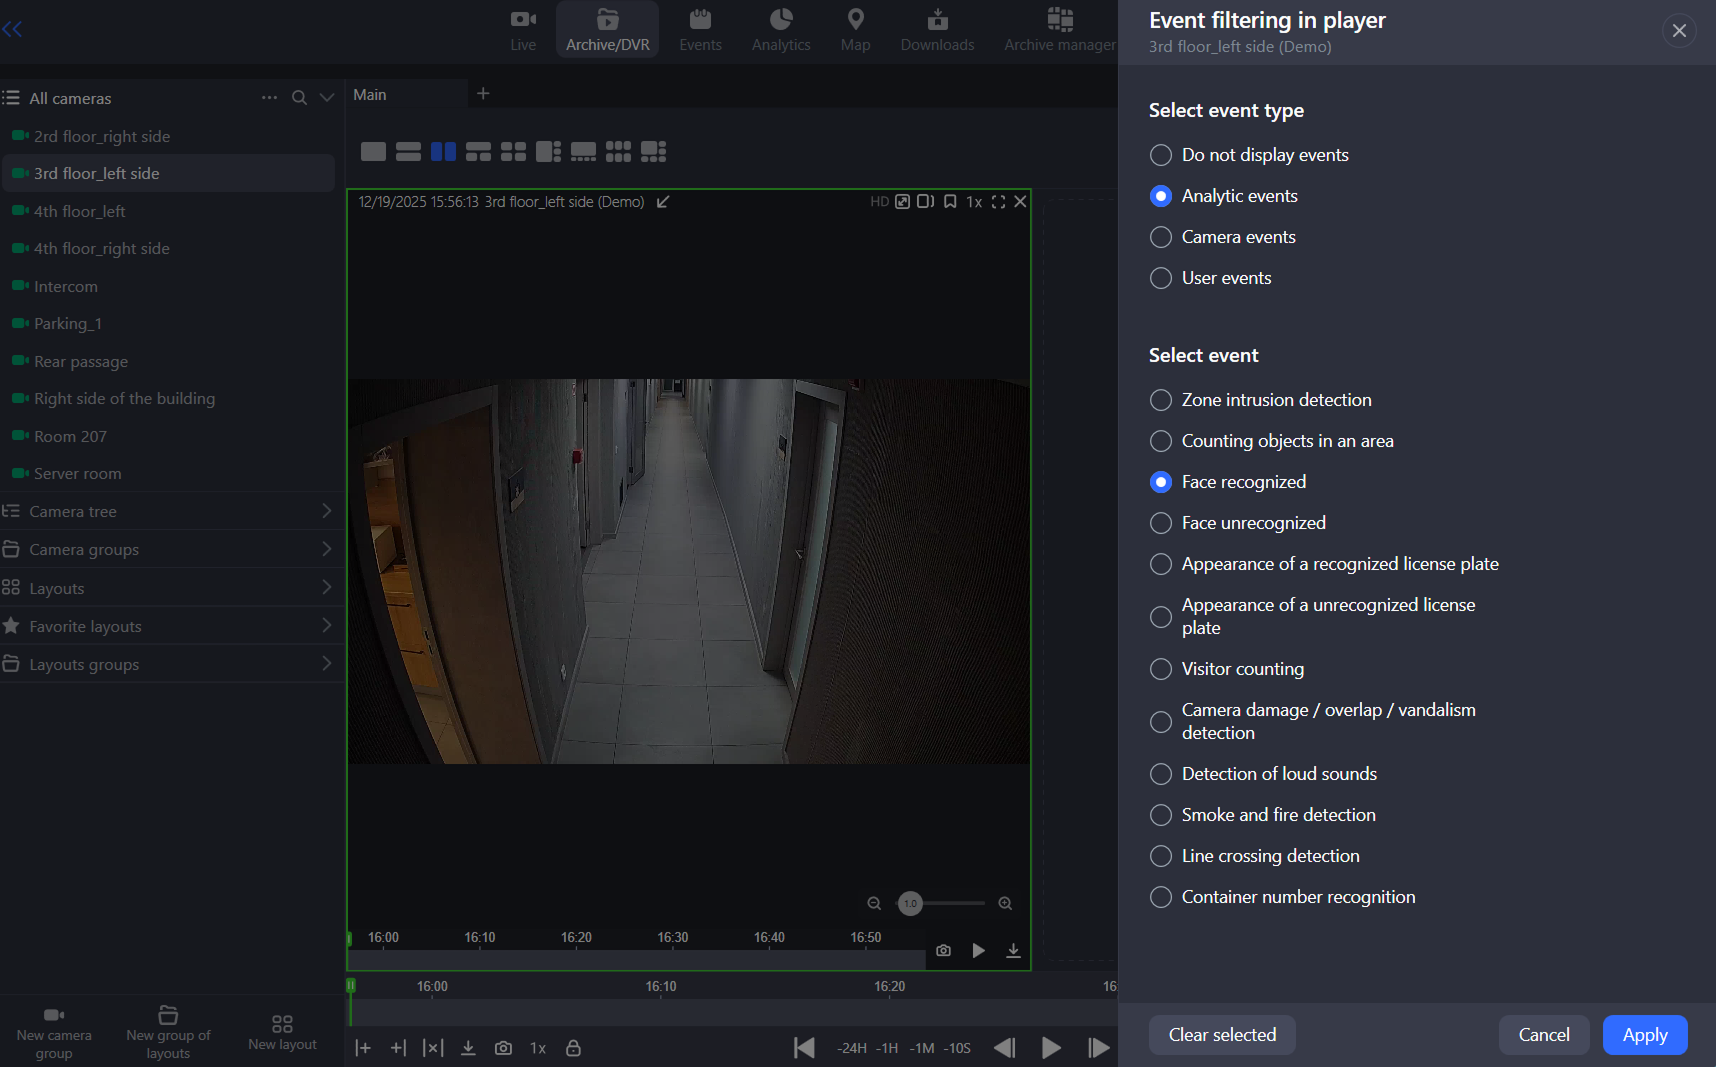Click the search icon in camera list
Screen dimensions: 1716x1067
(x=299, y=98)
